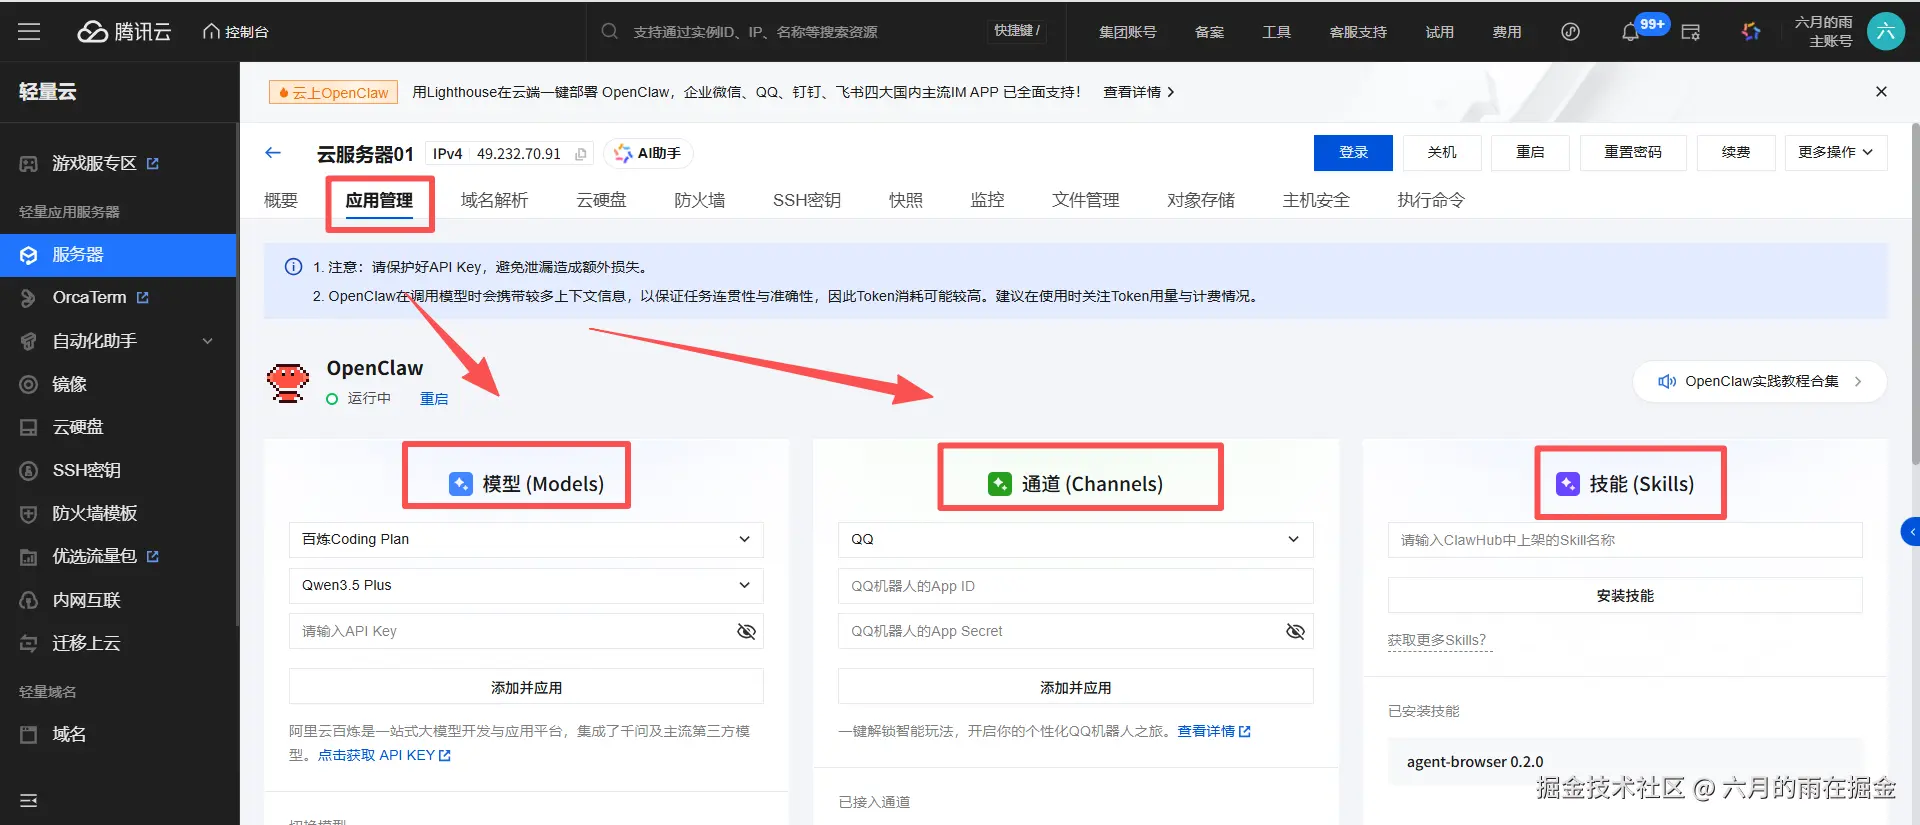Open 查看详情 link in the banner
The width and height of the screenshot is (1920, 825).
(1138, 92)
